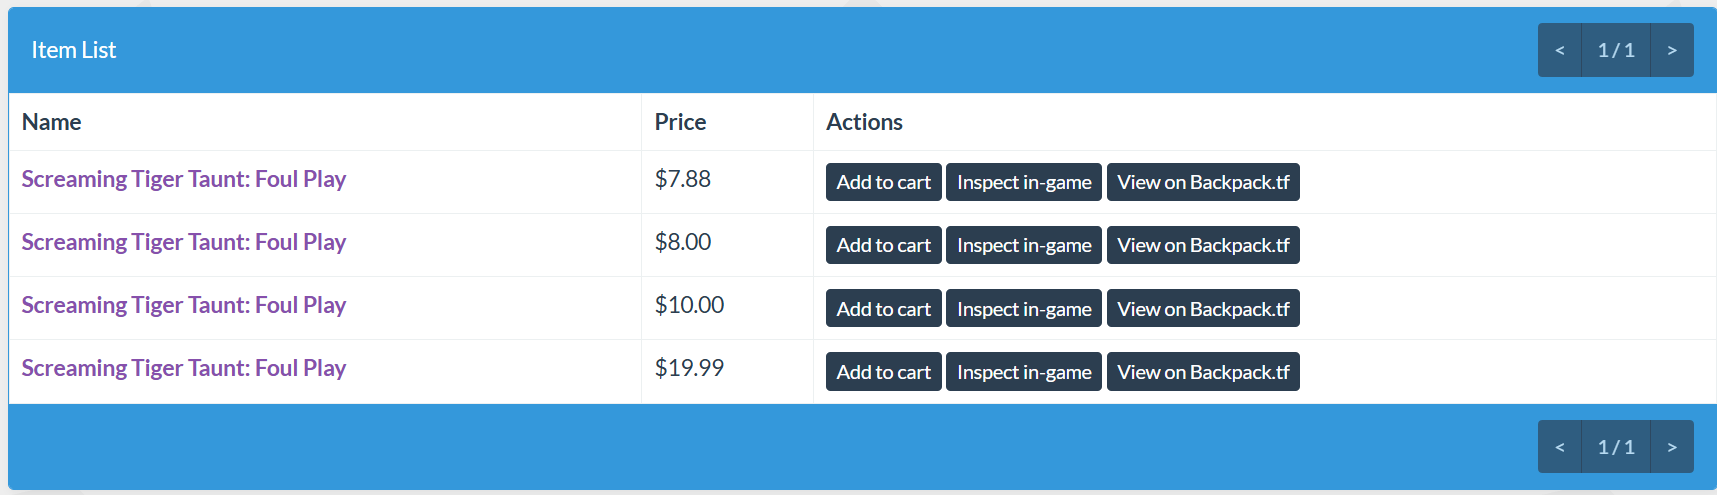Inspect the $8.00 item in-game
Screen dimensions: 1717x495
pos(1024,245)
